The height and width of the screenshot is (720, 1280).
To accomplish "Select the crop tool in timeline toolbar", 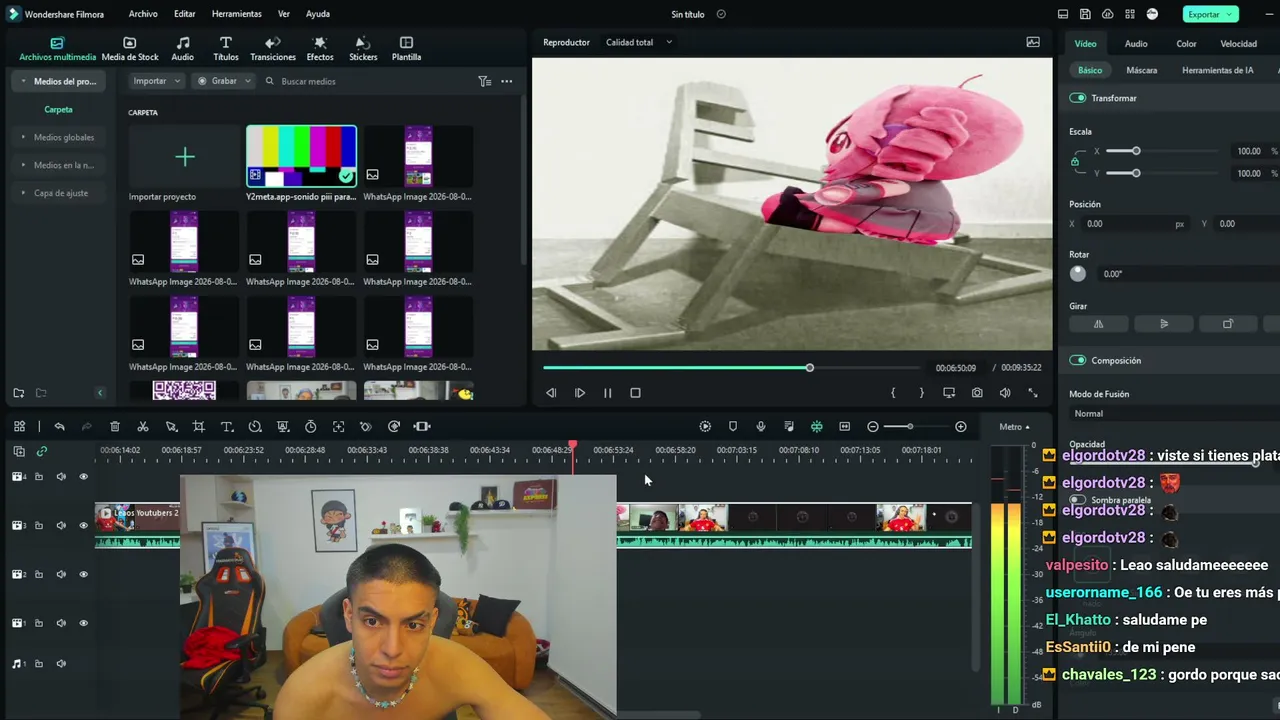I will tap(199, 427).
